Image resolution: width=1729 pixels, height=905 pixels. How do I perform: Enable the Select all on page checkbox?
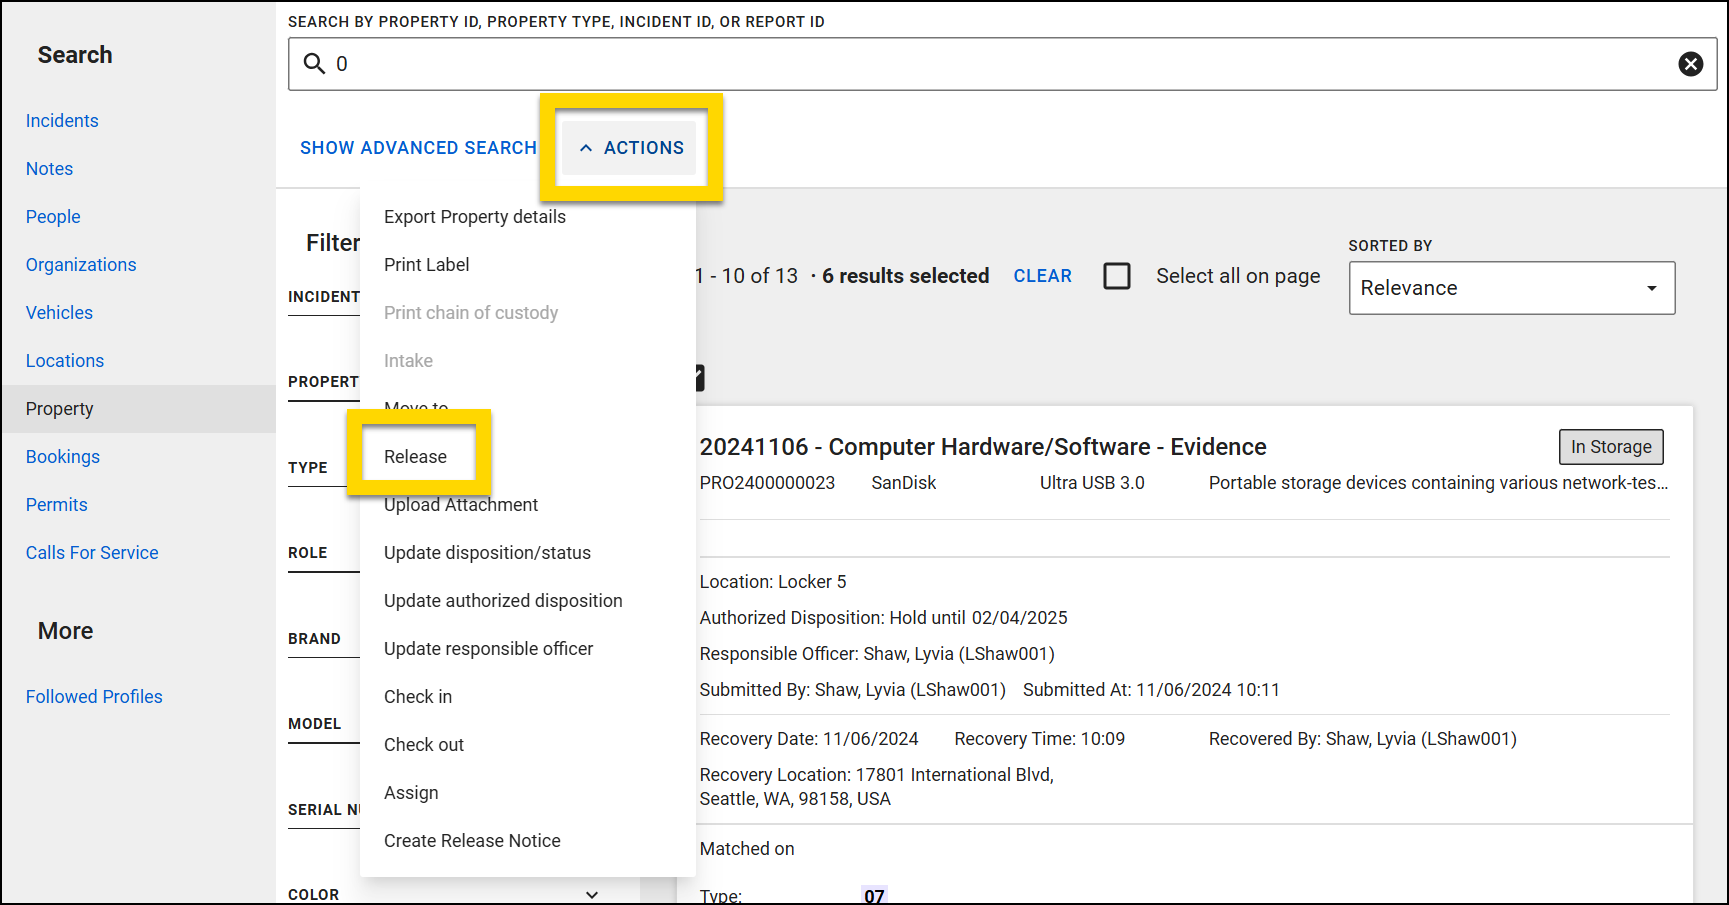(x=1117, y=276)
